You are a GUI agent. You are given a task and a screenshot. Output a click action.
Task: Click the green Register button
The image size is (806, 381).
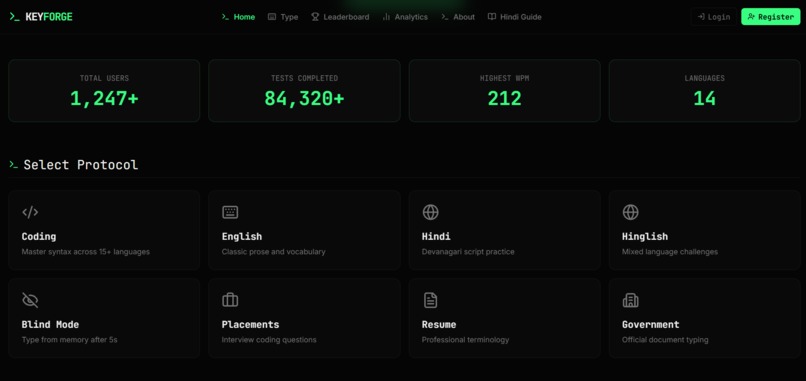tap(771, 16)
